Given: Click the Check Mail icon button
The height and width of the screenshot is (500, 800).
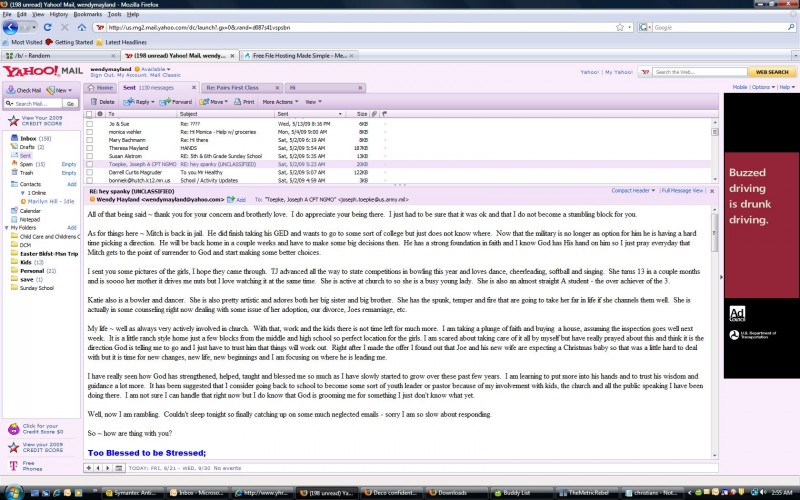Looking at the screenshot, I should 23,90.
